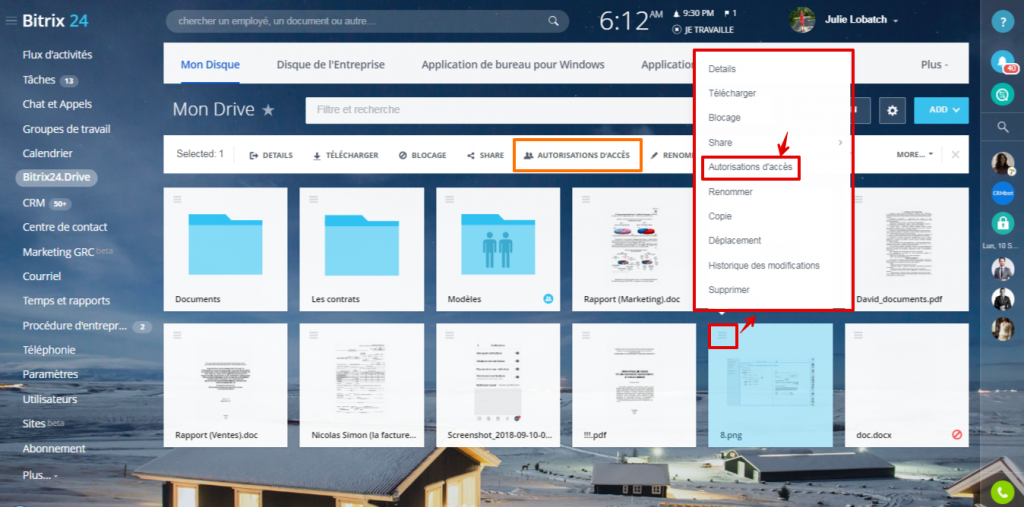Expand the MORE... toolbar dropdown

click(914, 155)
